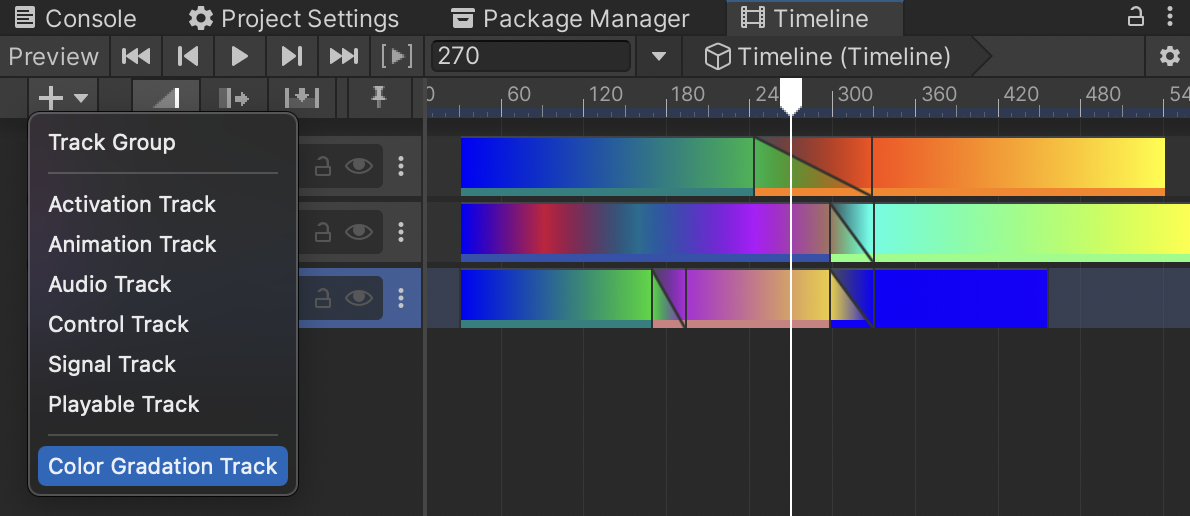Click the 120 mark on the time ruler
The image size is (1190, 516).
point(606,95)
